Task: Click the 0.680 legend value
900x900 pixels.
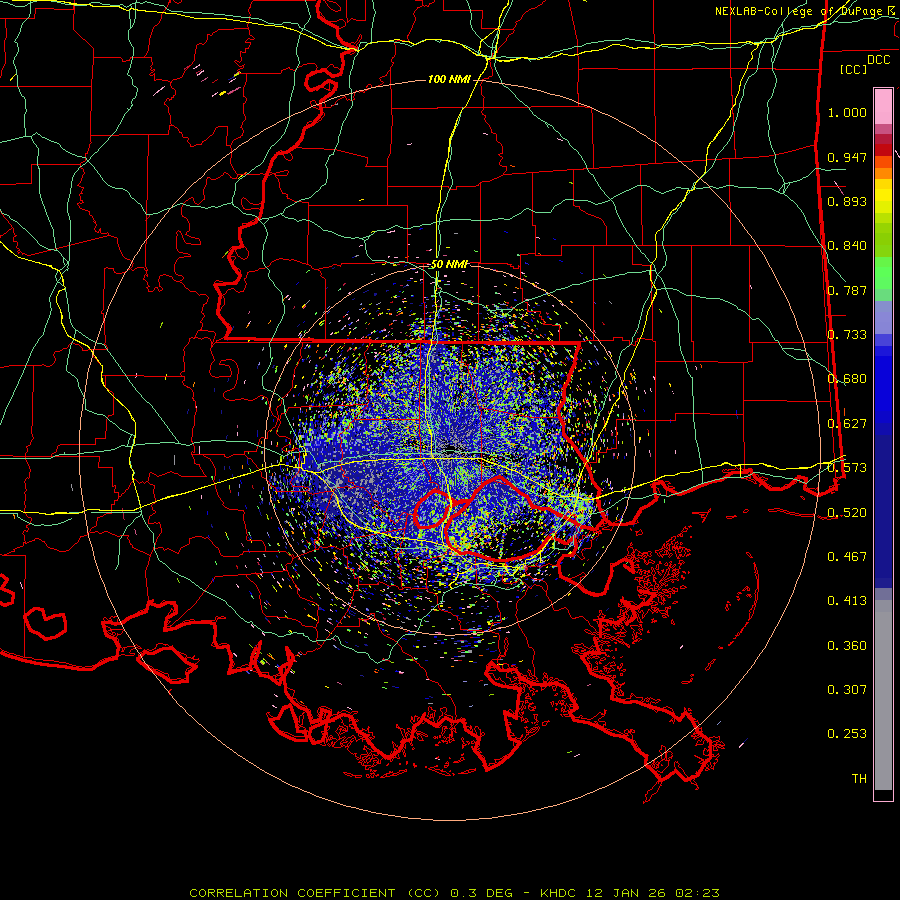Action: coord(847,379)
